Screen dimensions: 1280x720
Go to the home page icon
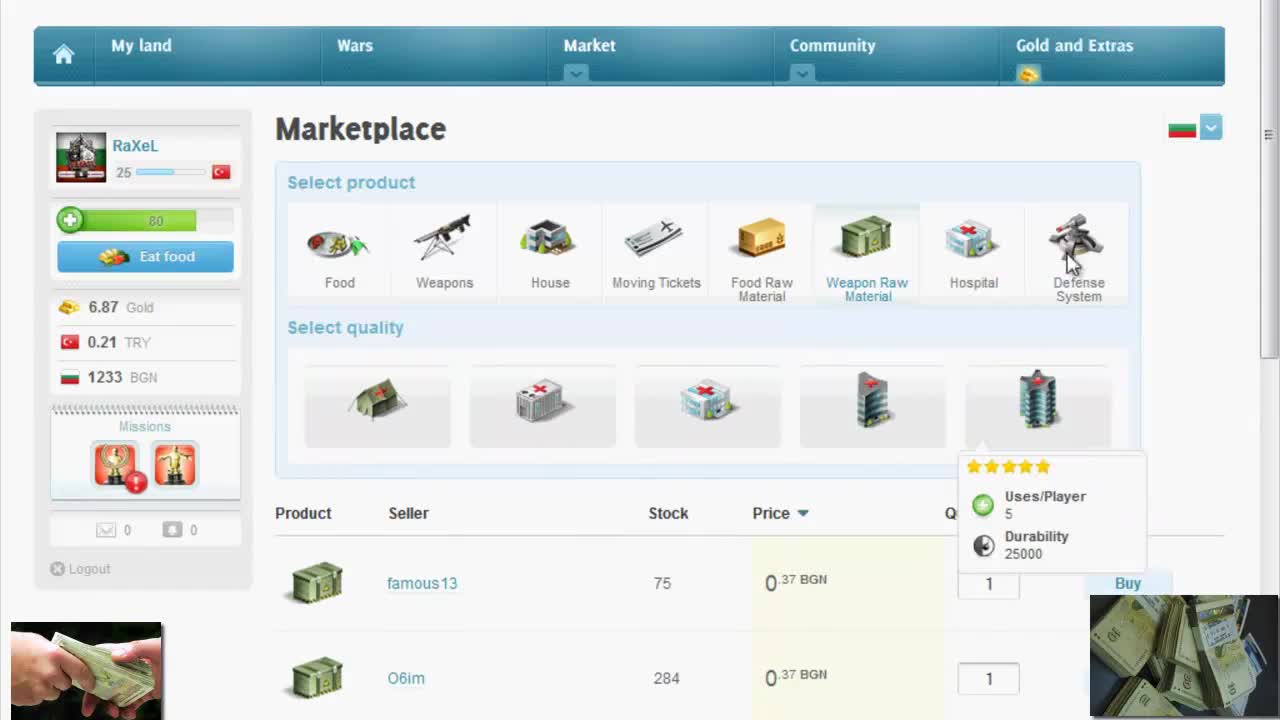tap(63, 55)
